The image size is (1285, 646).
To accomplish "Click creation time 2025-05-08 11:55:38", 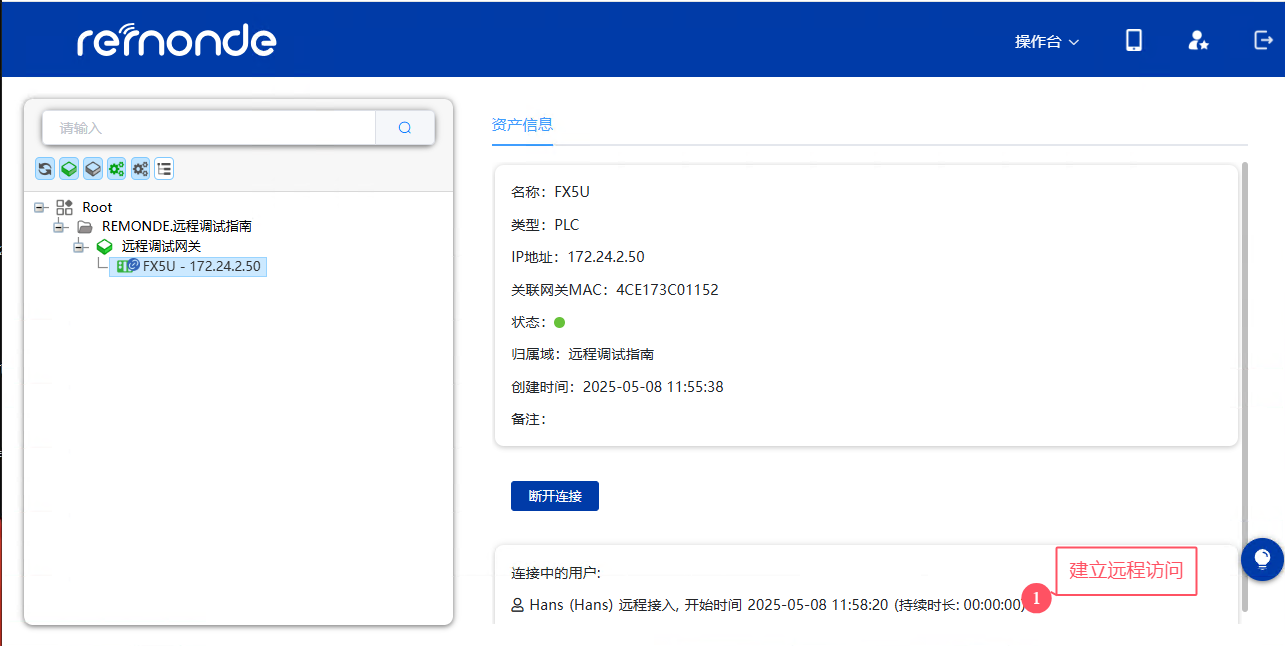I will tap(653, 387).
